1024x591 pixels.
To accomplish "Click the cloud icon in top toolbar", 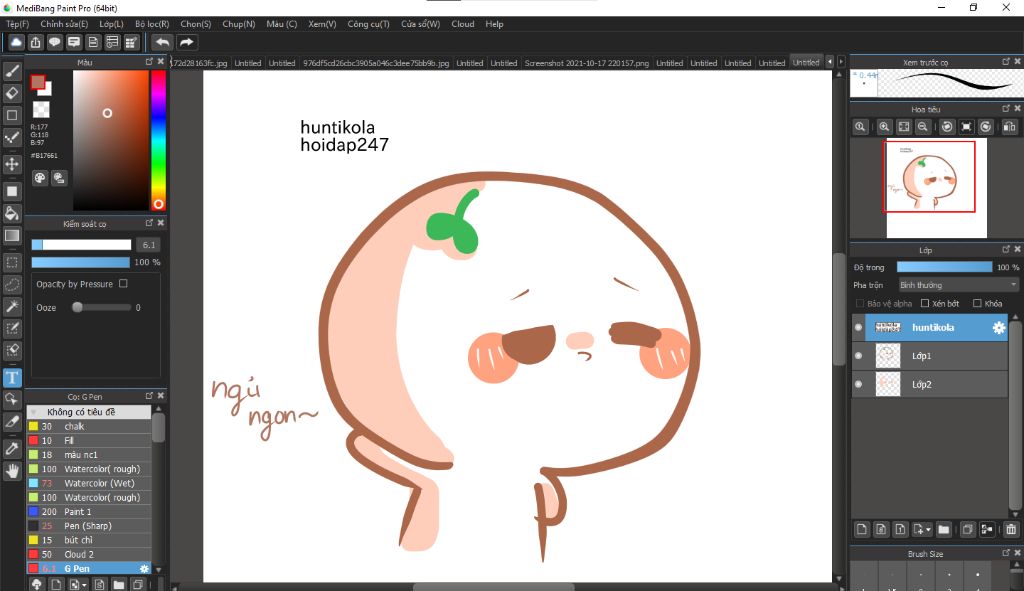I will click(x=16, y=42).
